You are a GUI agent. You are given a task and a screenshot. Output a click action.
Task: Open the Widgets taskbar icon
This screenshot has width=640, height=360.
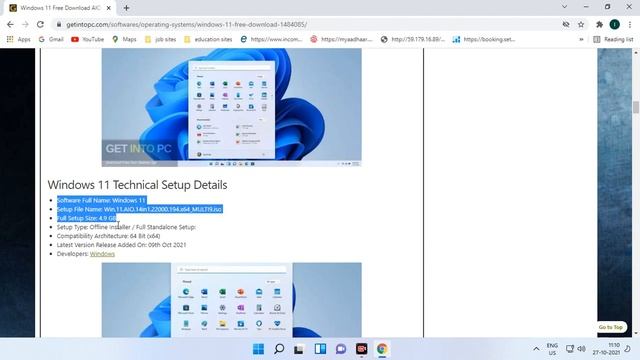(320, 349)
